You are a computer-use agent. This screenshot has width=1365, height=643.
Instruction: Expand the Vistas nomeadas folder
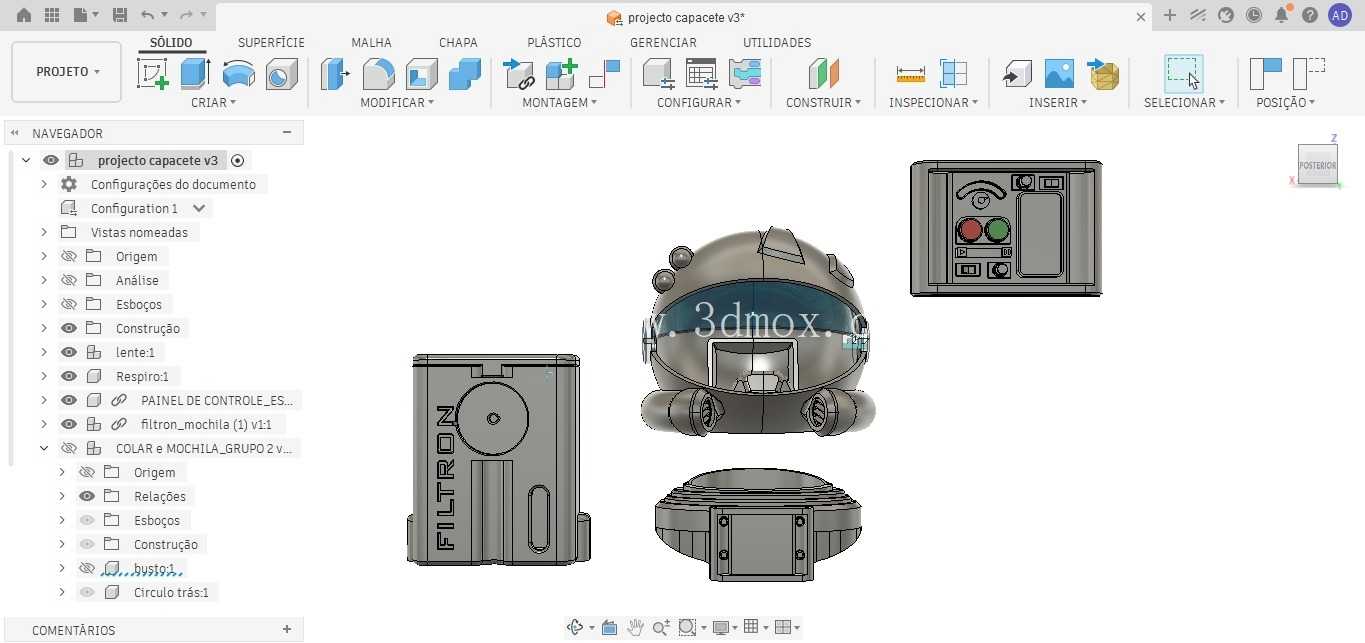(44, 232)
